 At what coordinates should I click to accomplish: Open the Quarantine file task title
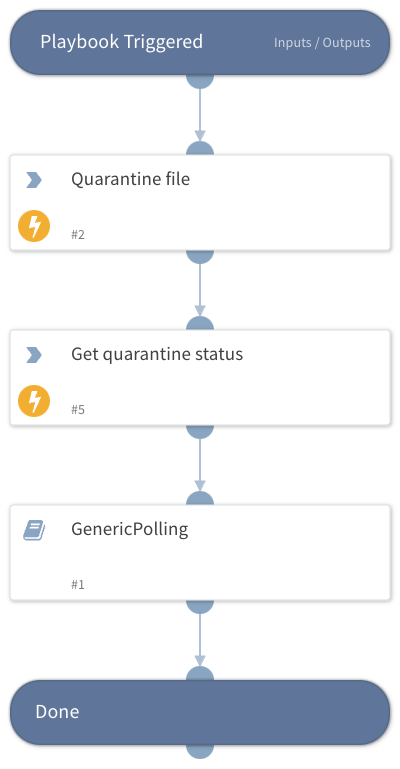pos(130,179)
